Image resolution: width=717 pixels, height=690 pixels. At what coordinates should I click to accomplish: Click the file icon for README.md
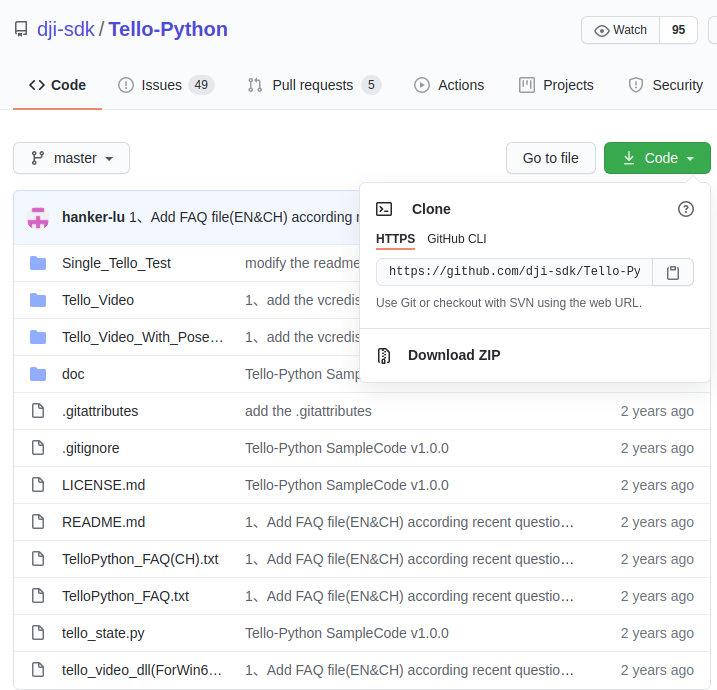tap(38, 522)
